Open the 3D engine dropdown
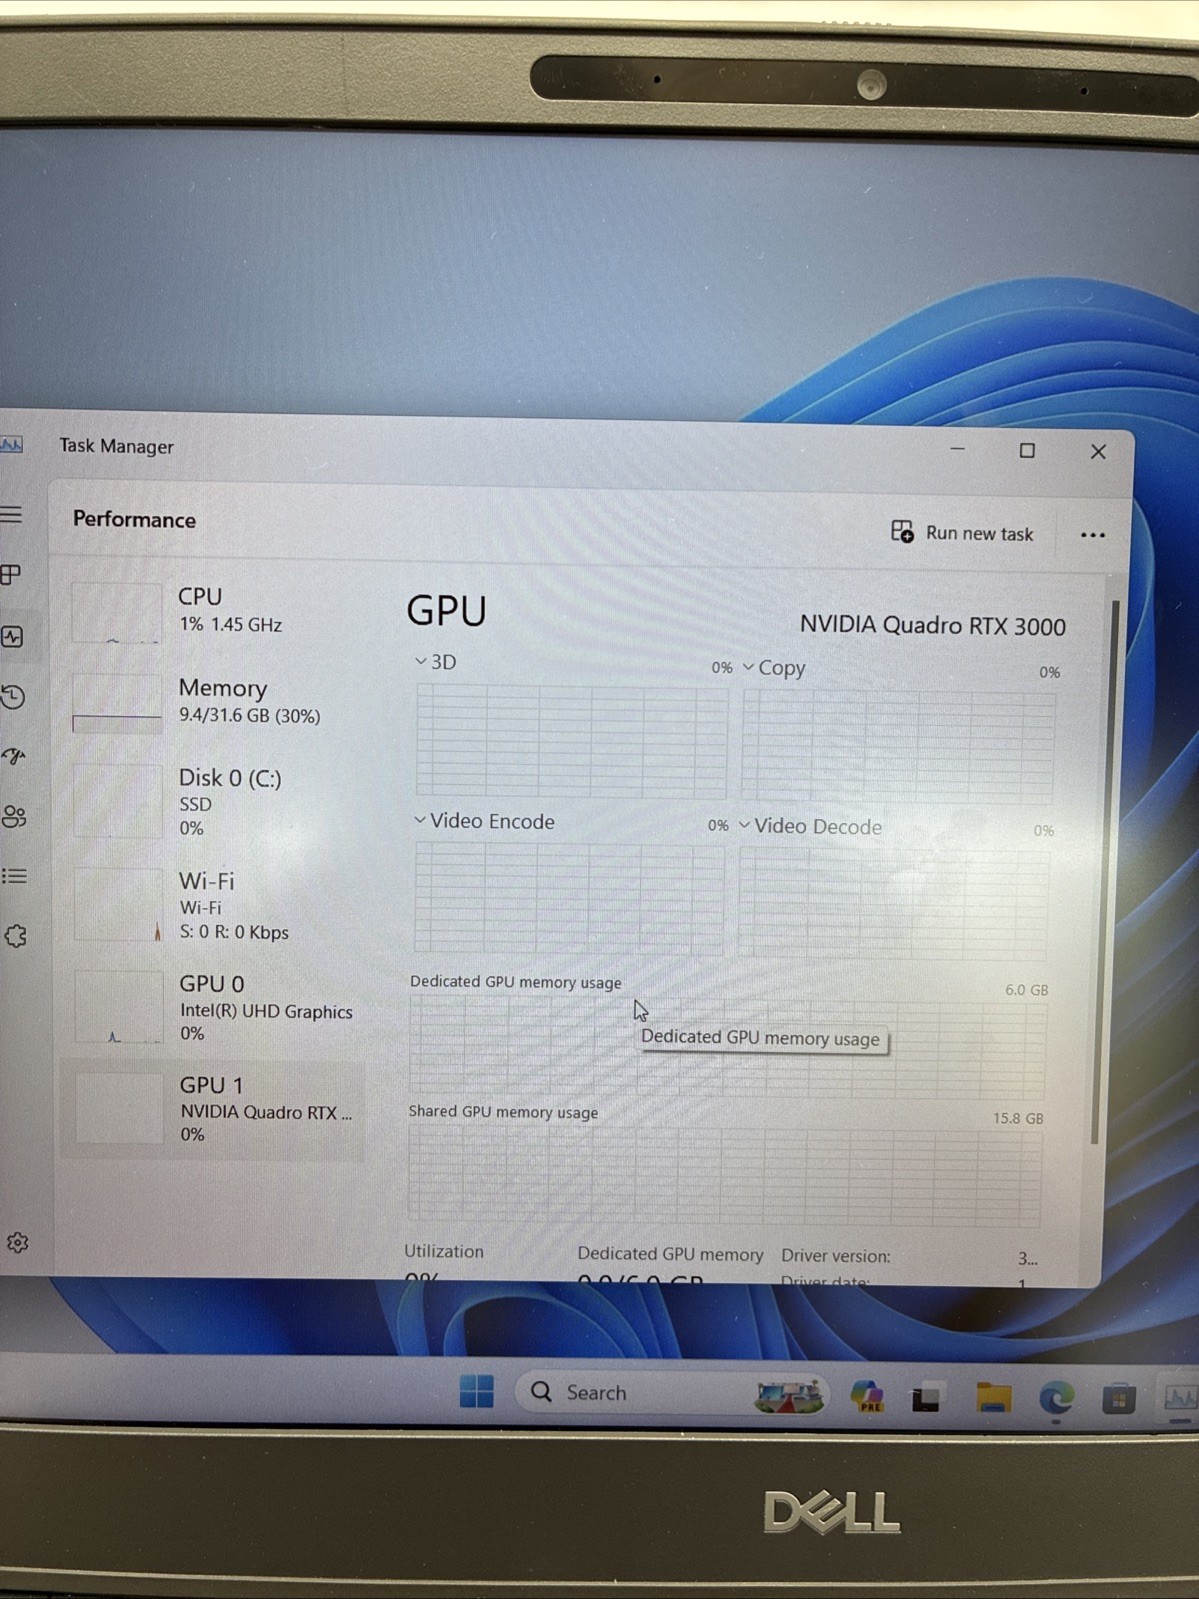This screenshot has width=1199, height=1599. pyautogui.click(x=435, y=662)
